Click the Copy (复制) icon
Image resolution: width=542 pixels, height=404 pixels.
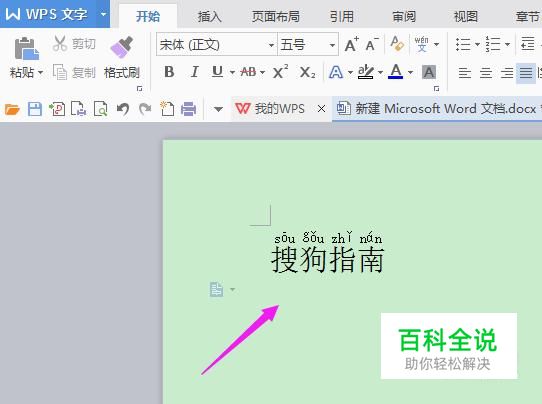pos(60,72)
